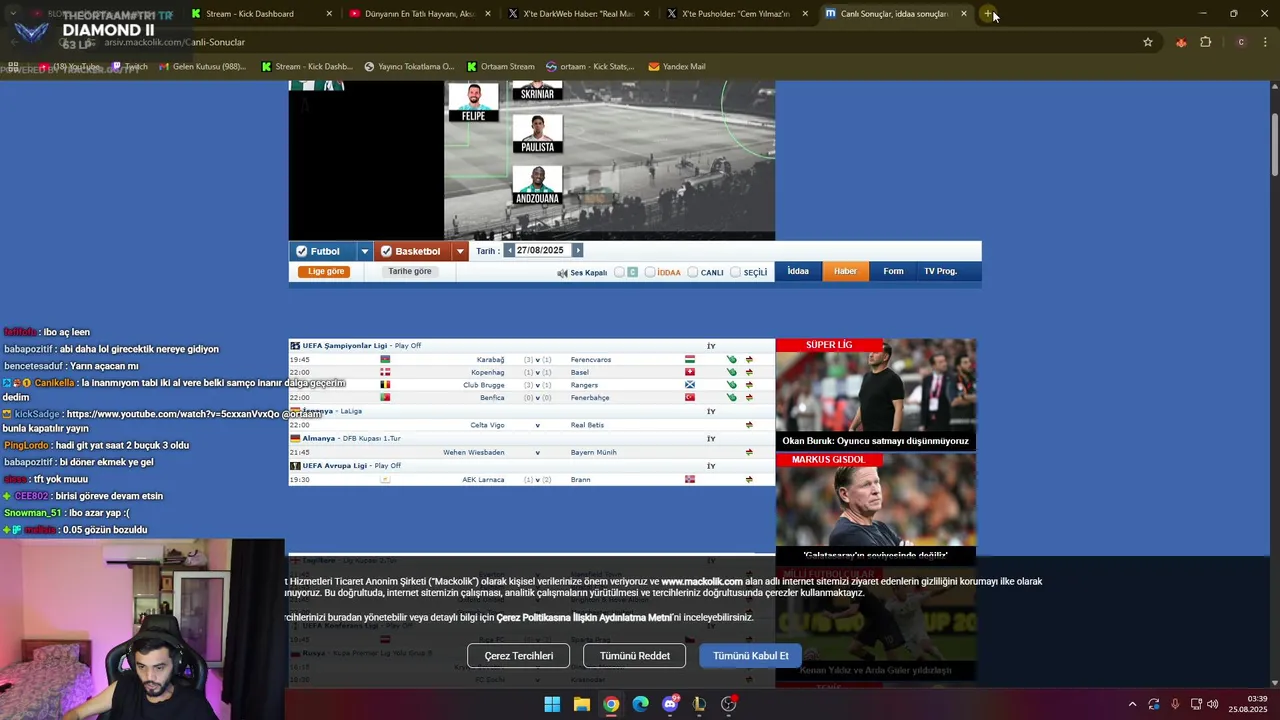Screen dimensions: 1280x720
Task: Open the Gelen Kutusu bookmark
Action: [202, 67]
